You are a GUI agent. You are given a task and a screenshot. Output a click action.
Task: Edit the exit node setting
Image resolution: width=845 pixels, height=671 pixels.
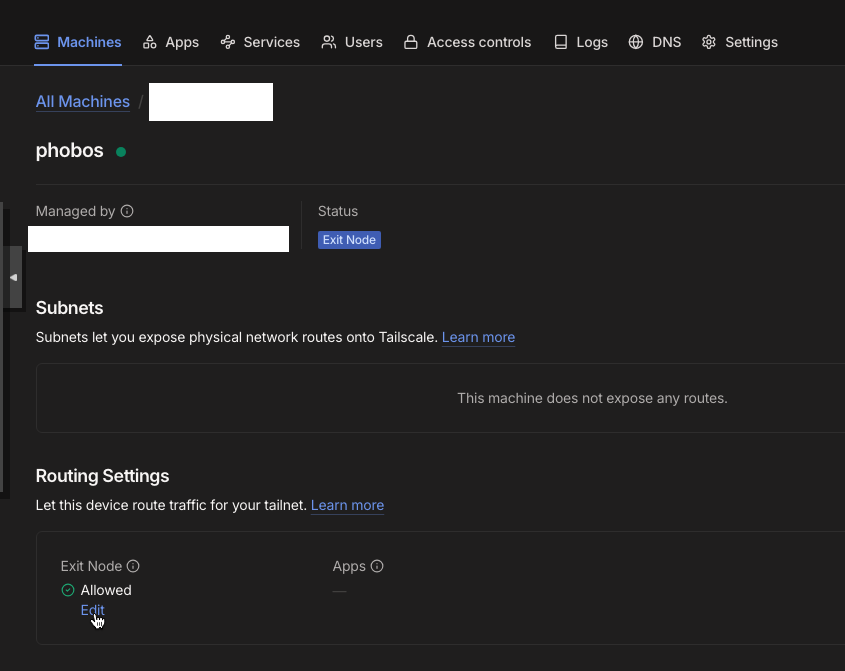coord(92,610)
